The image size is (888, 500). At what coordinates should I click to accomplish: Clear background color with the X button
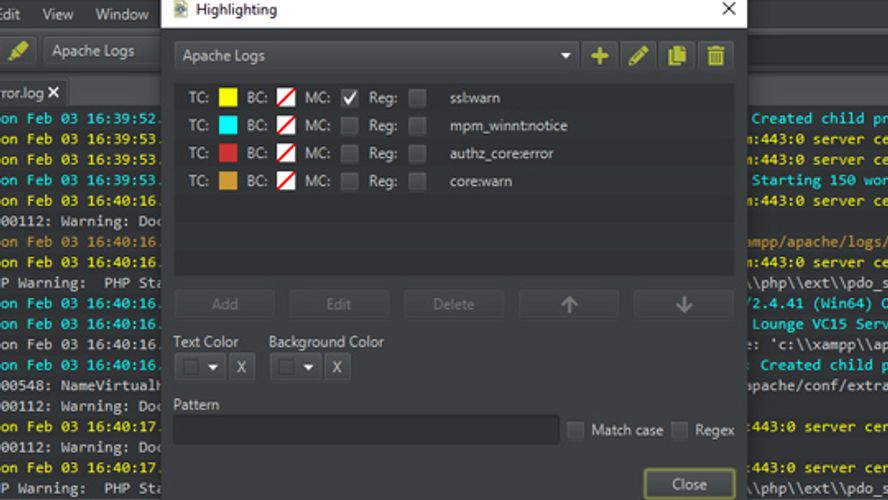click(x=337, y=367)
